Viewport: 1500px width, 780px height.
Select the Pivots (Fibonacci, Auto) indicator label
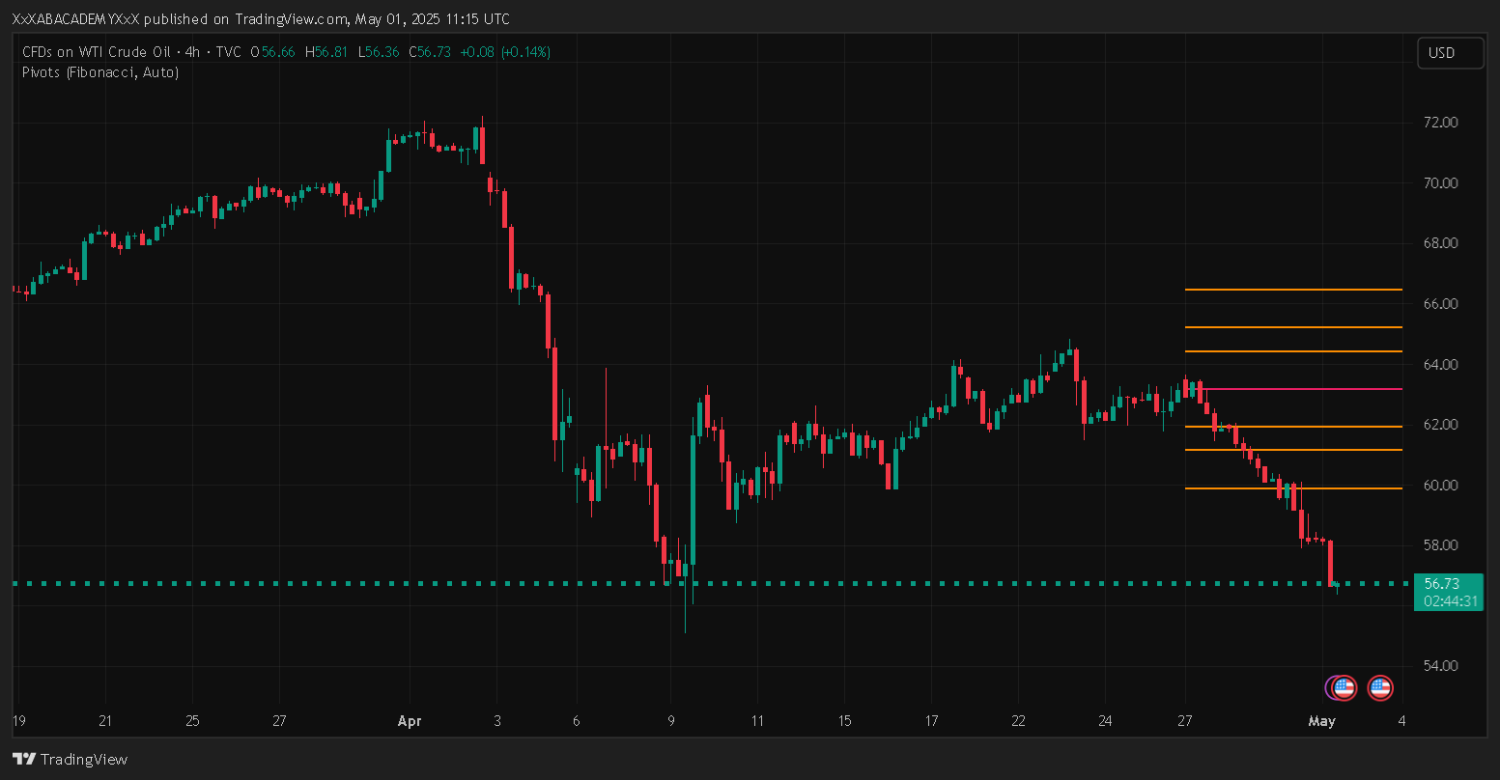pos(100,72)
